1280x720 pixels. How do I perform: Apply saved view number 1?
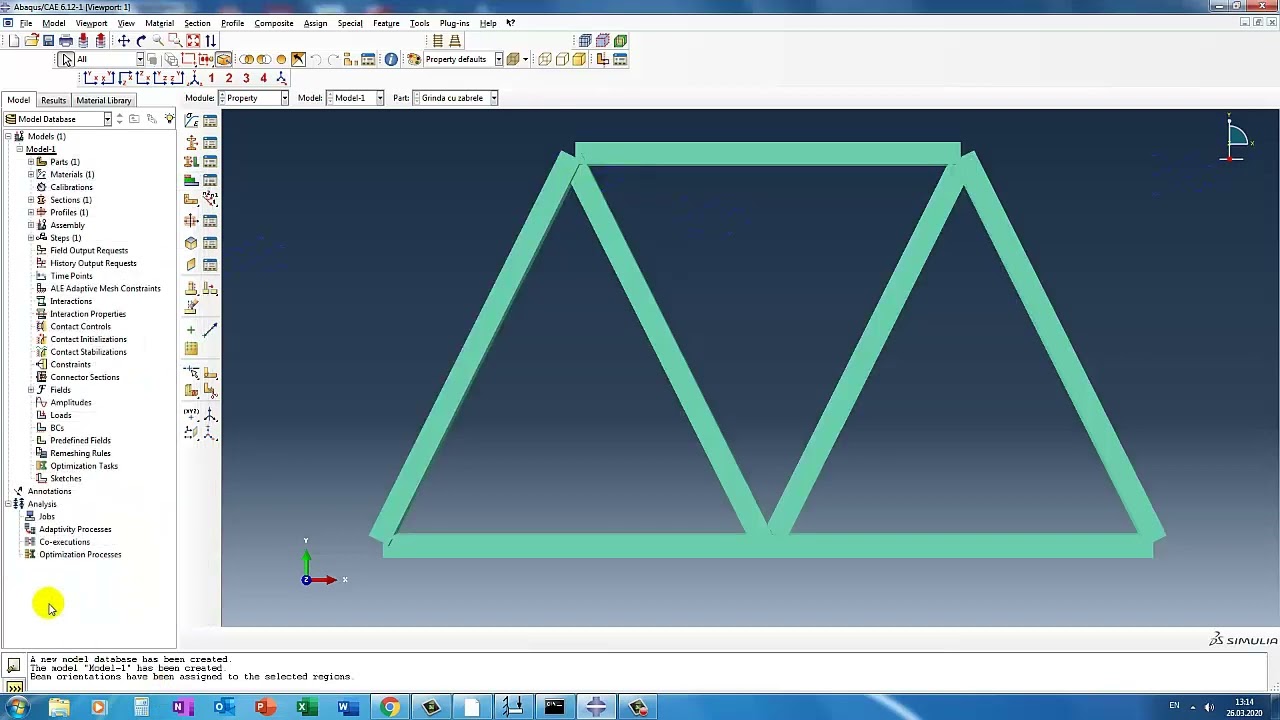click(x=211, y=78)
